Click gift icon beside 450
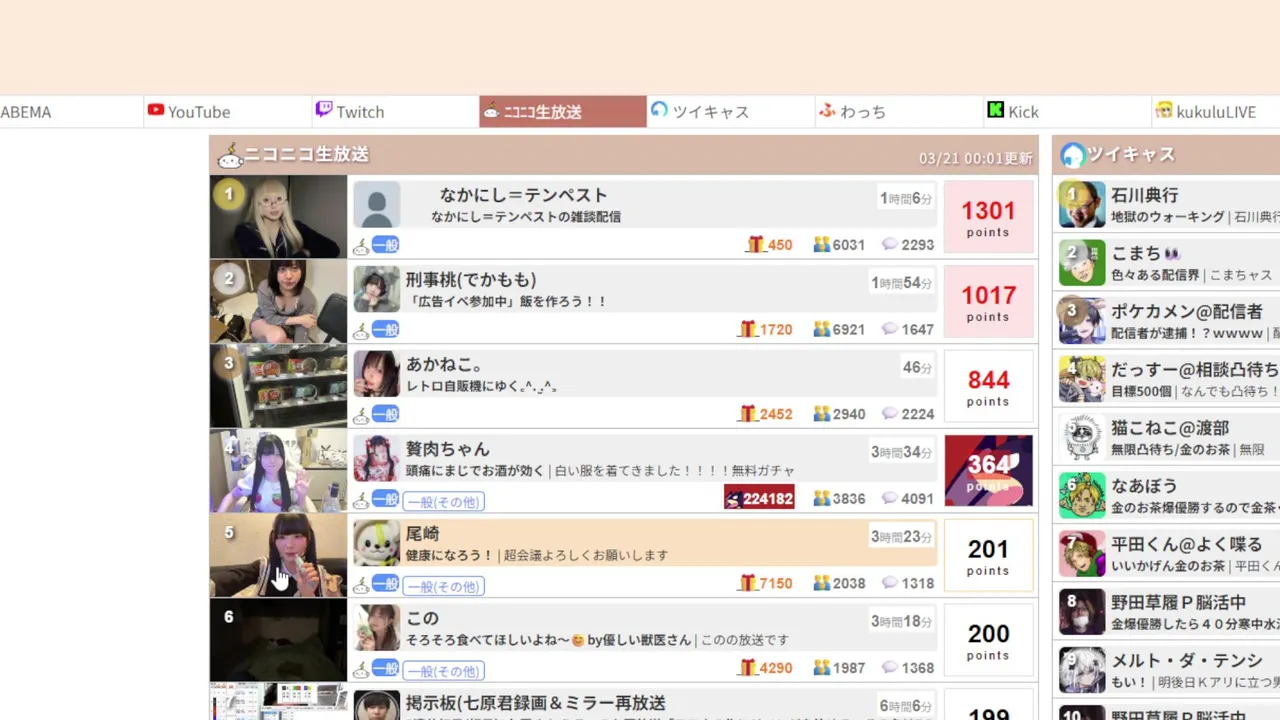 click(x=756, y=245)
